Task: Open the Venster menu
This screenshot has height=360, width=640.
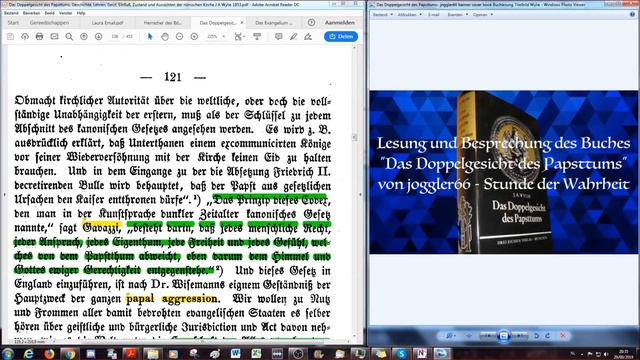Action: [x=65, y=13]
